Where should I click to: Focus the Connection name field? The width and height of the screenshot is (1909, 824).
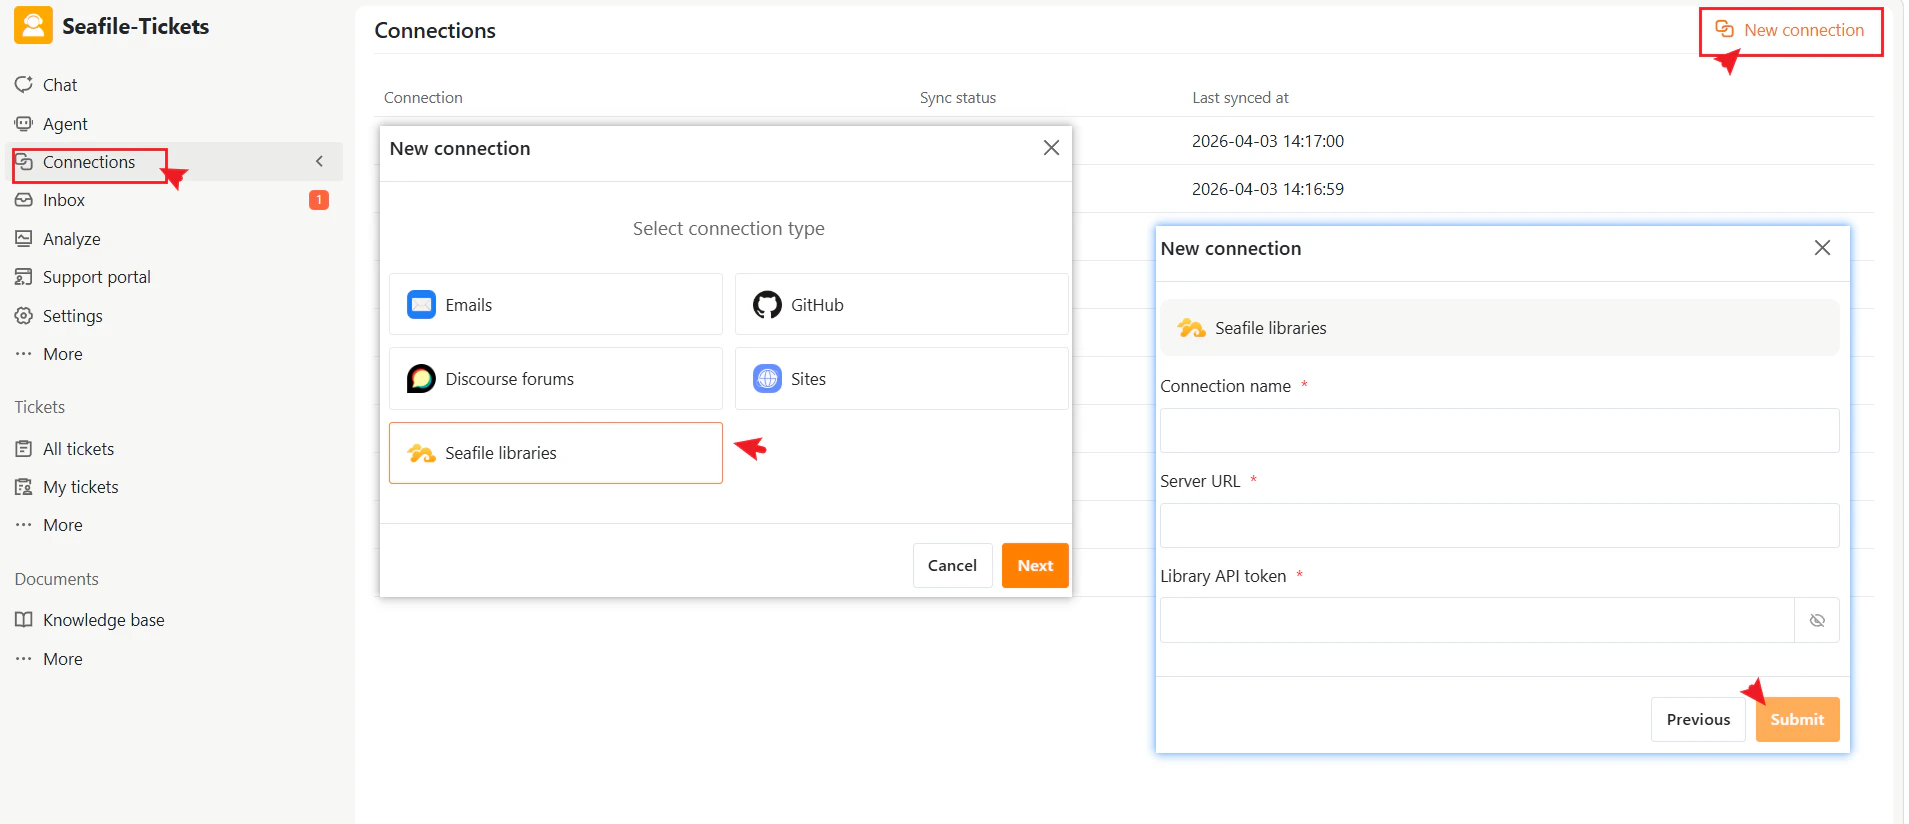(1499, 430)
